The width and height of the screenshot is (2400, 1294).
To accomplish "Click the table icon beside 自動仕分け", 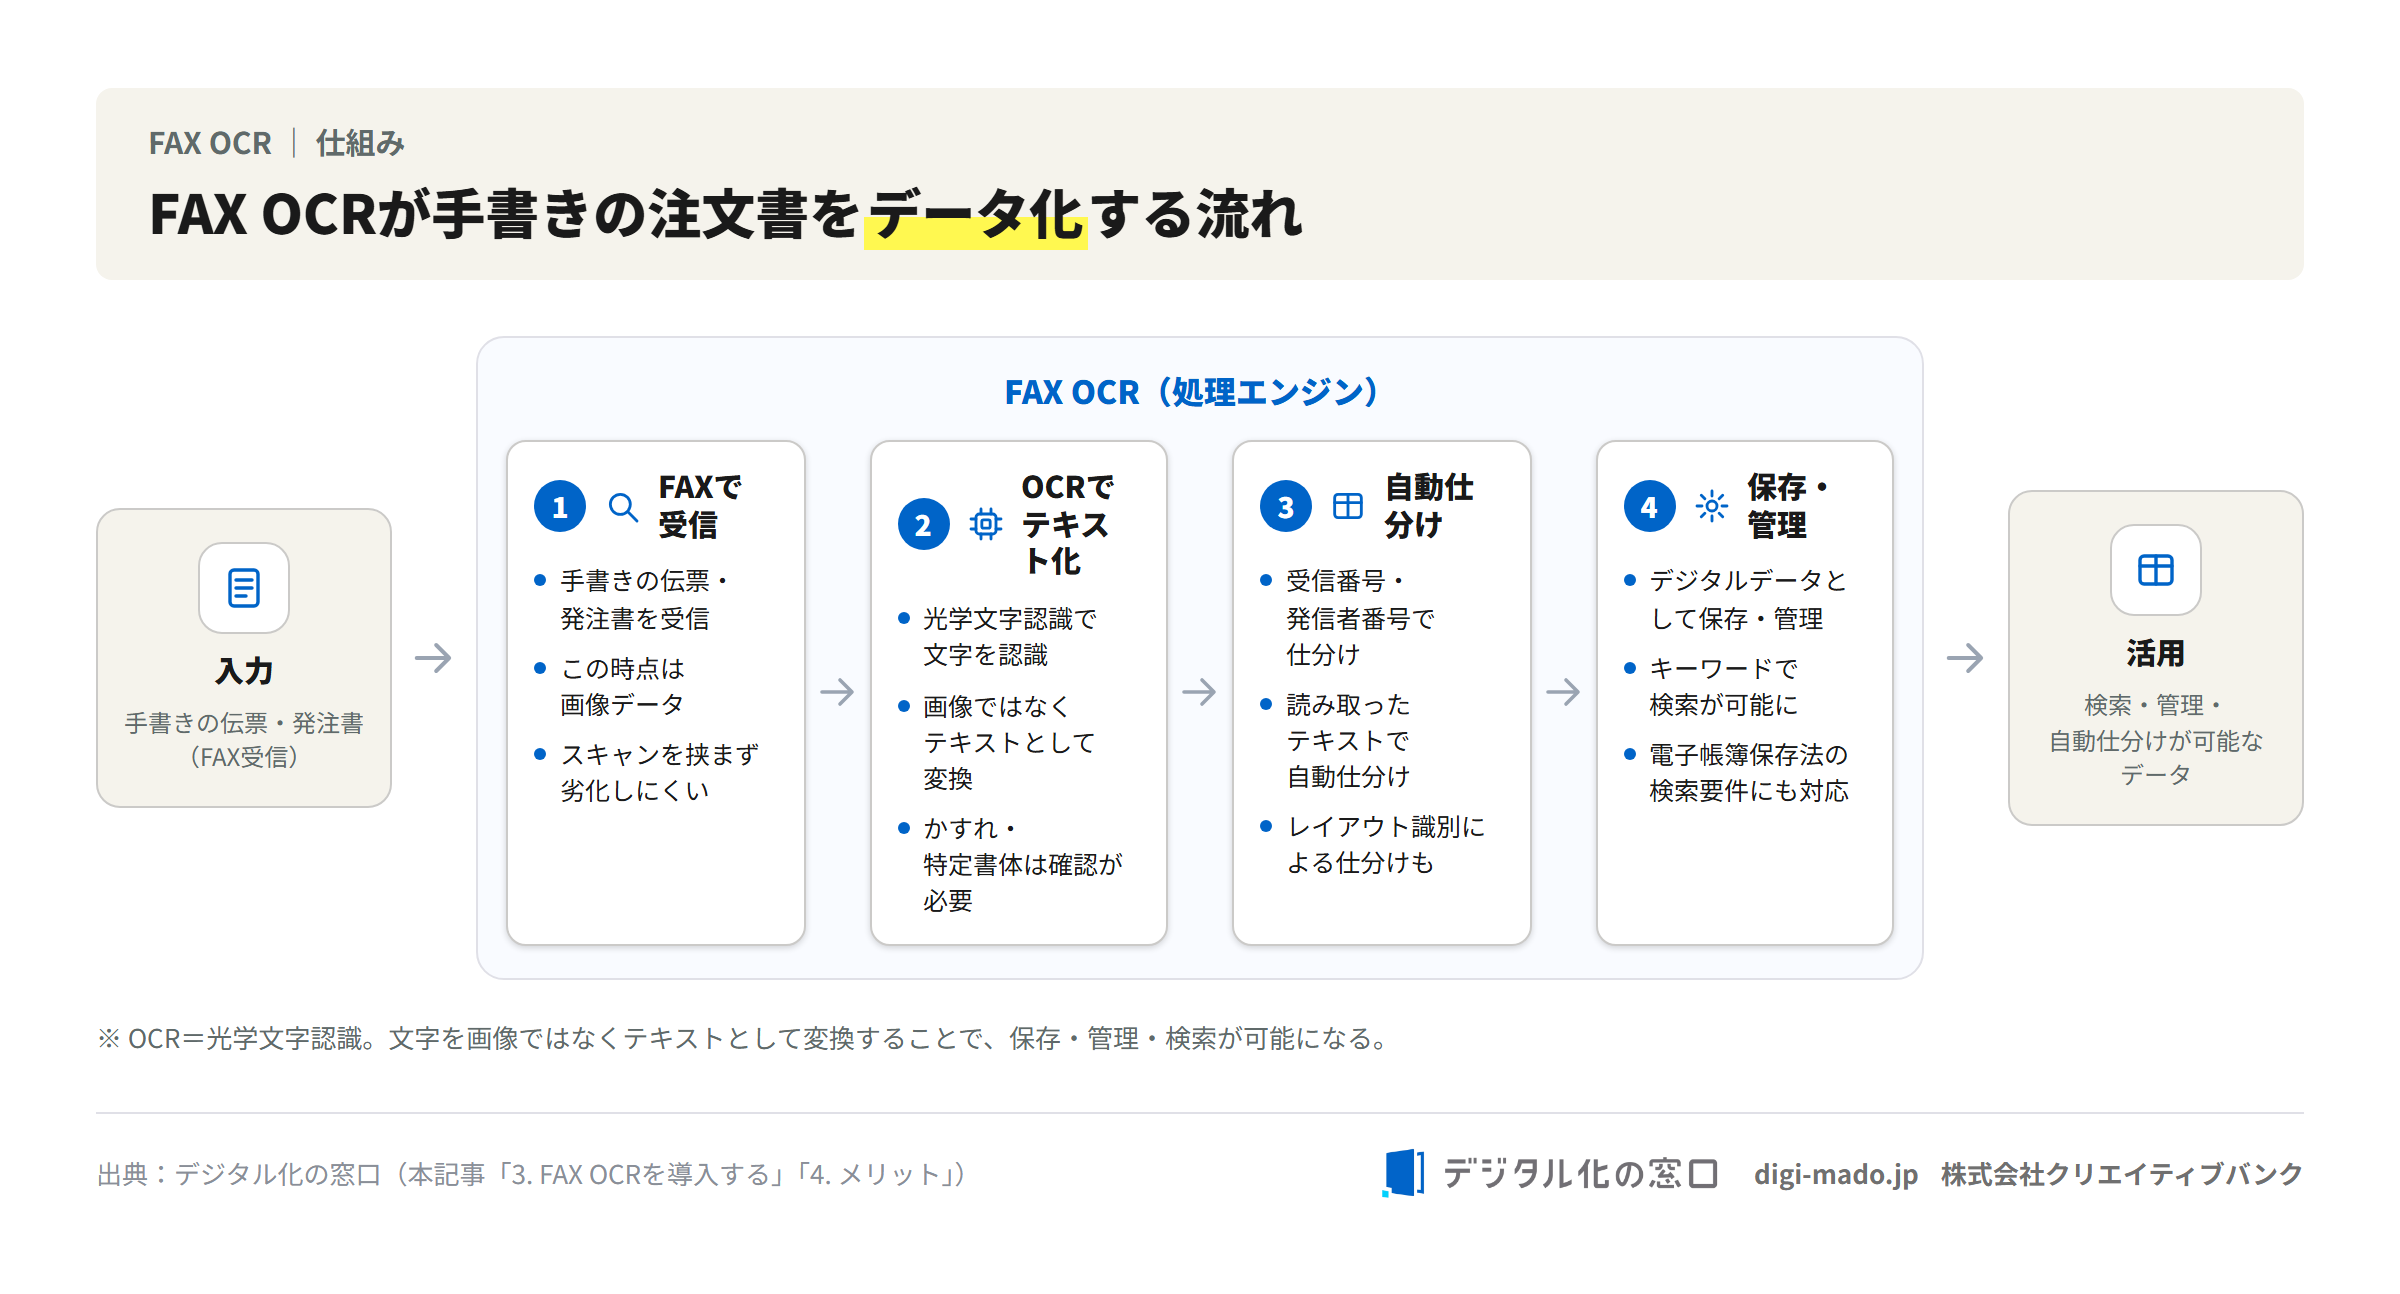I will click(1348, 506).
